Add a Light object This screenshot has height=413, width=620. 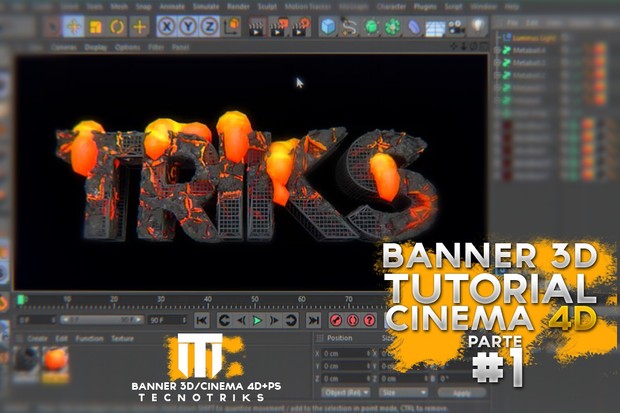click(478, 26)
